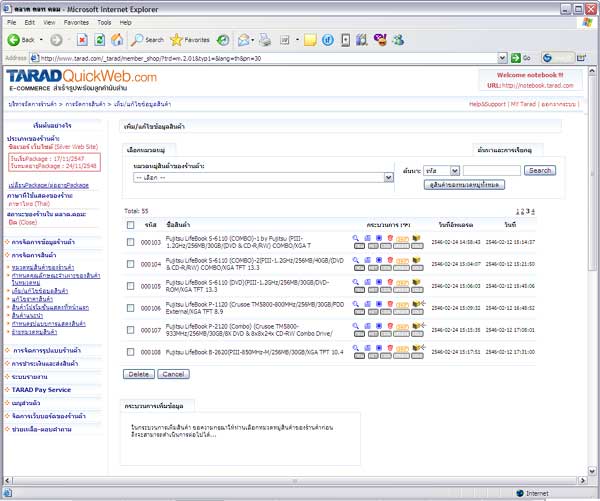This screenshot has height=501, width=600.
Task: Click the package box icon for product 000103
Action: 416,238
